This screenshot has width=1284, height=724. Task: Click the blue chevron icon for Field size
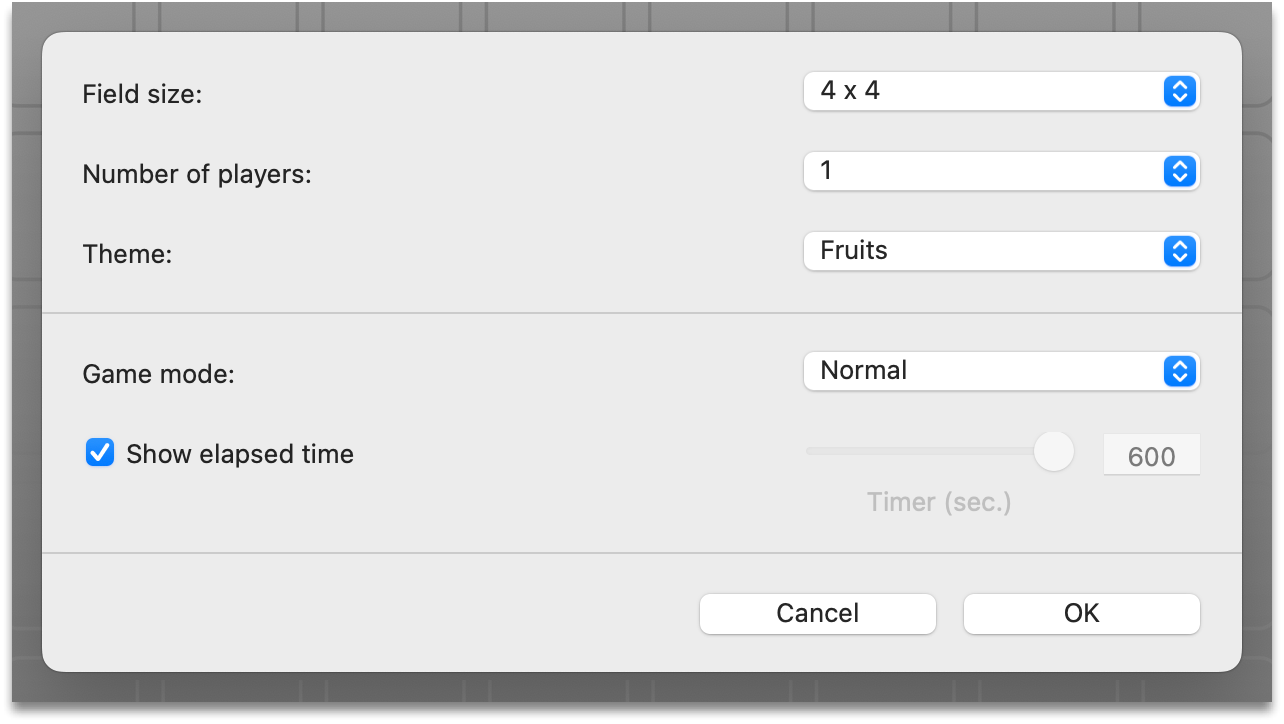pyautogui.click(x=1180, y=92)
